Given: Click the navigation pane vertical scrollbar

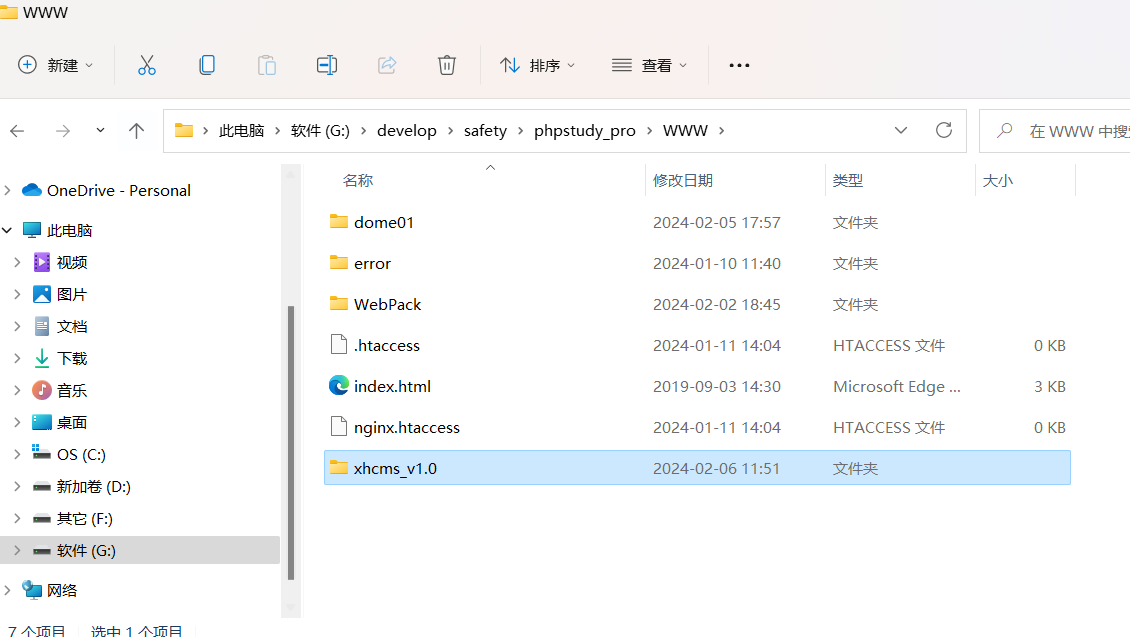Looking at the screenshot, I should (x=291, y=442).
